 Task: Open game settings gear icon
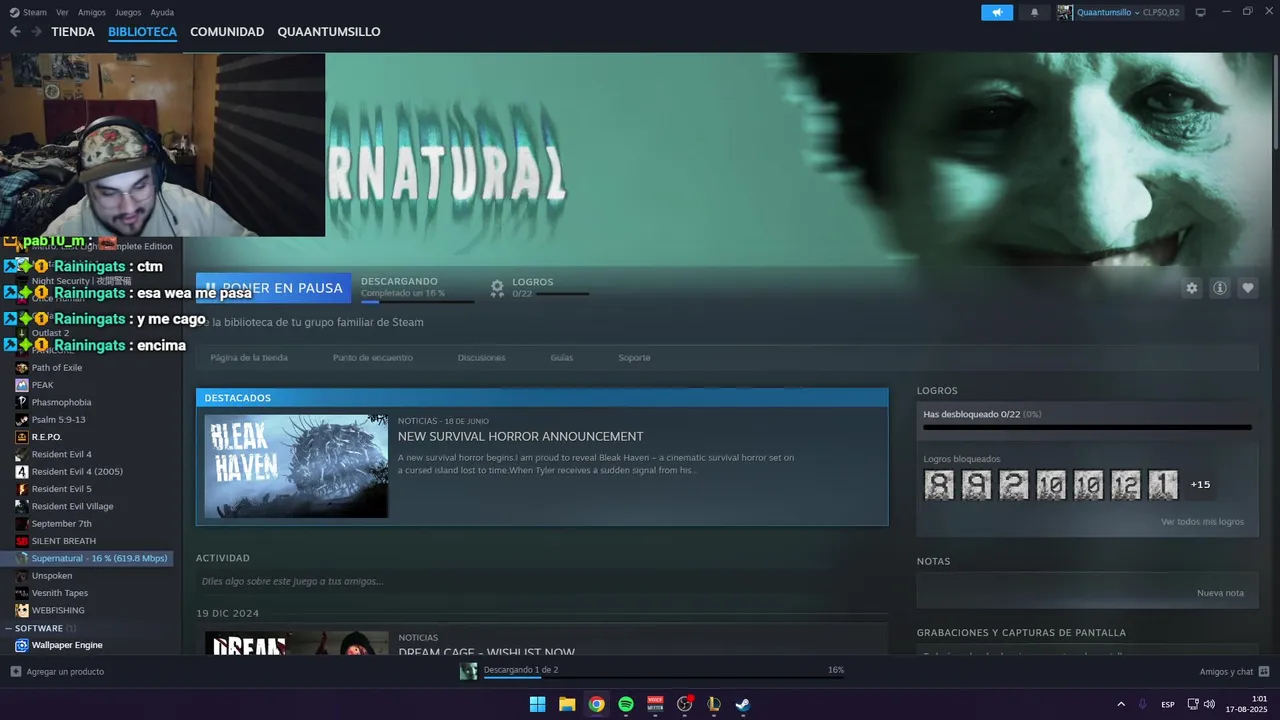coord(1191,288)
